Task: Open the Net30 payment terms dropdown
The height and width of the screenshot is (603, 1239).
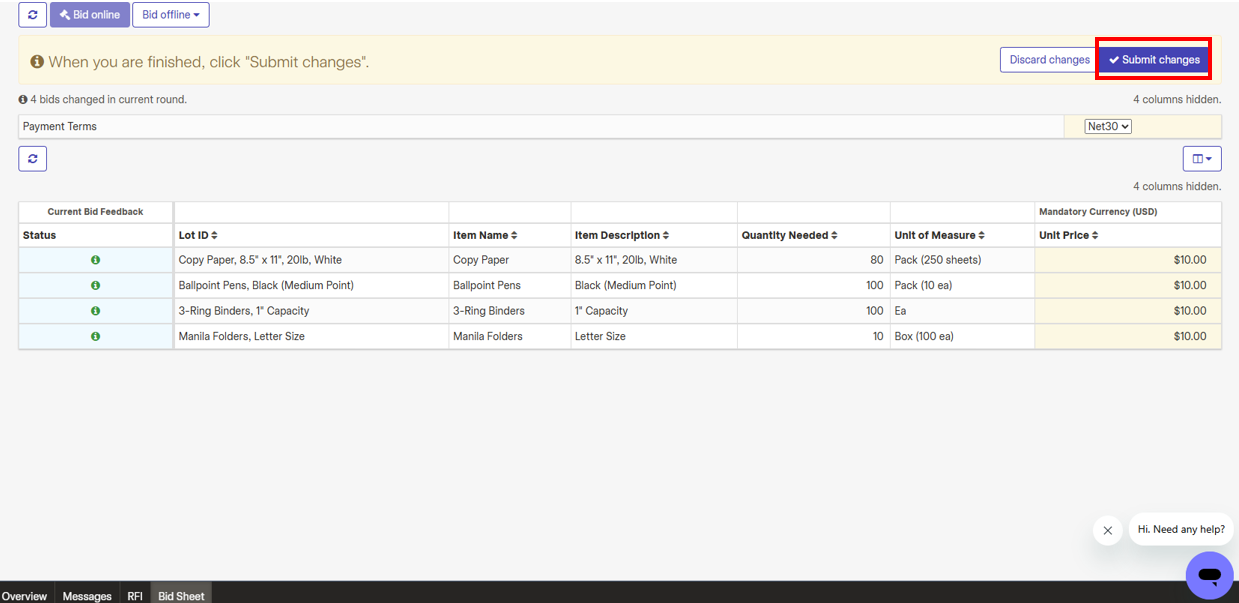Action: (x=1107, y=125)
